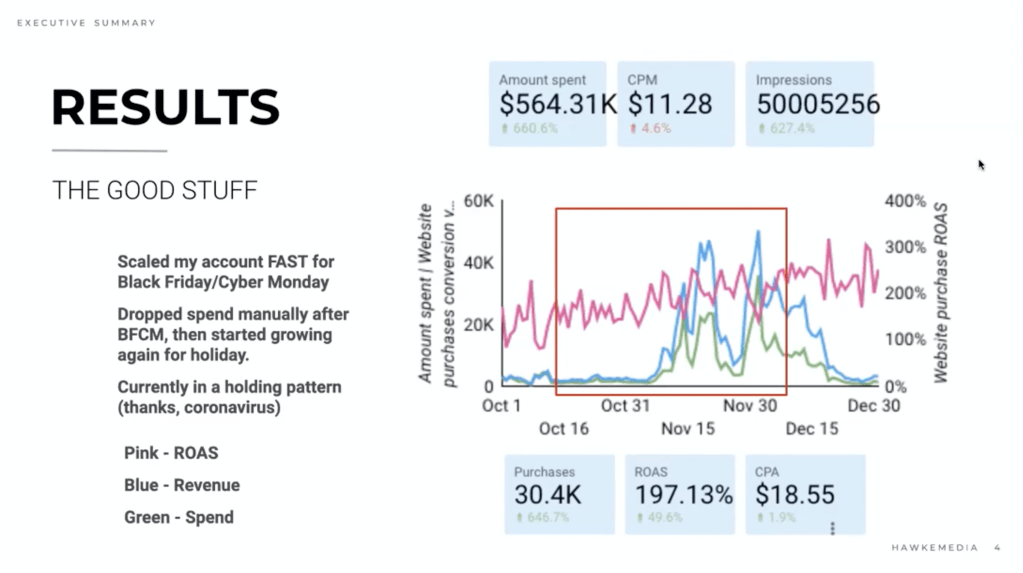Click the red arrow under CPM value
The width and height of the screenshot is (1023, 573).
coord(632,128)
